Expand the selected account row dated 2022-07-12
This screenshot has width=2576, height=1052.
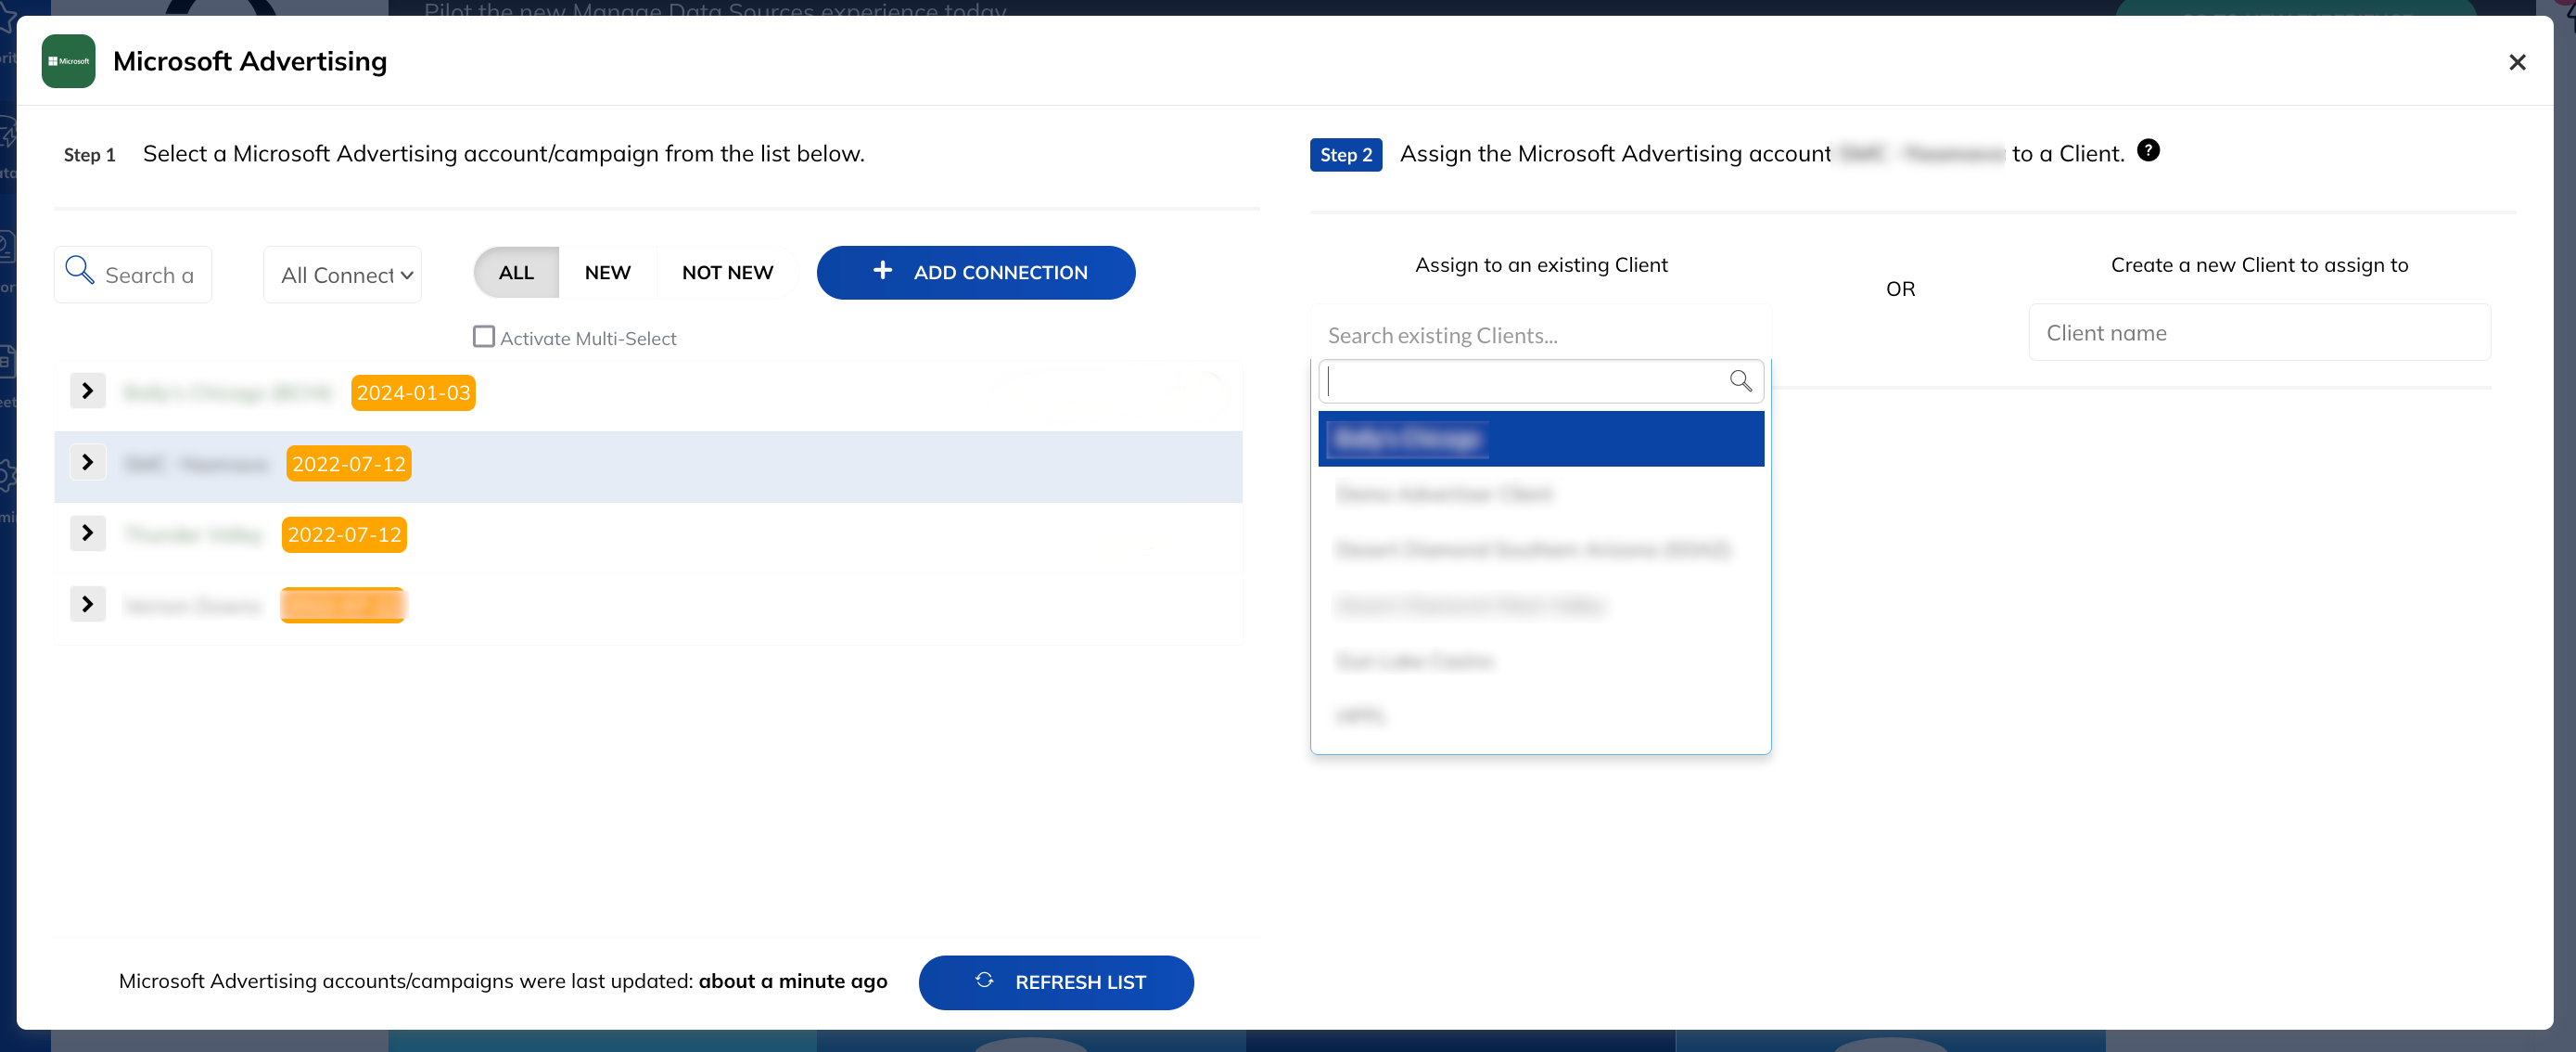[88, 463]
